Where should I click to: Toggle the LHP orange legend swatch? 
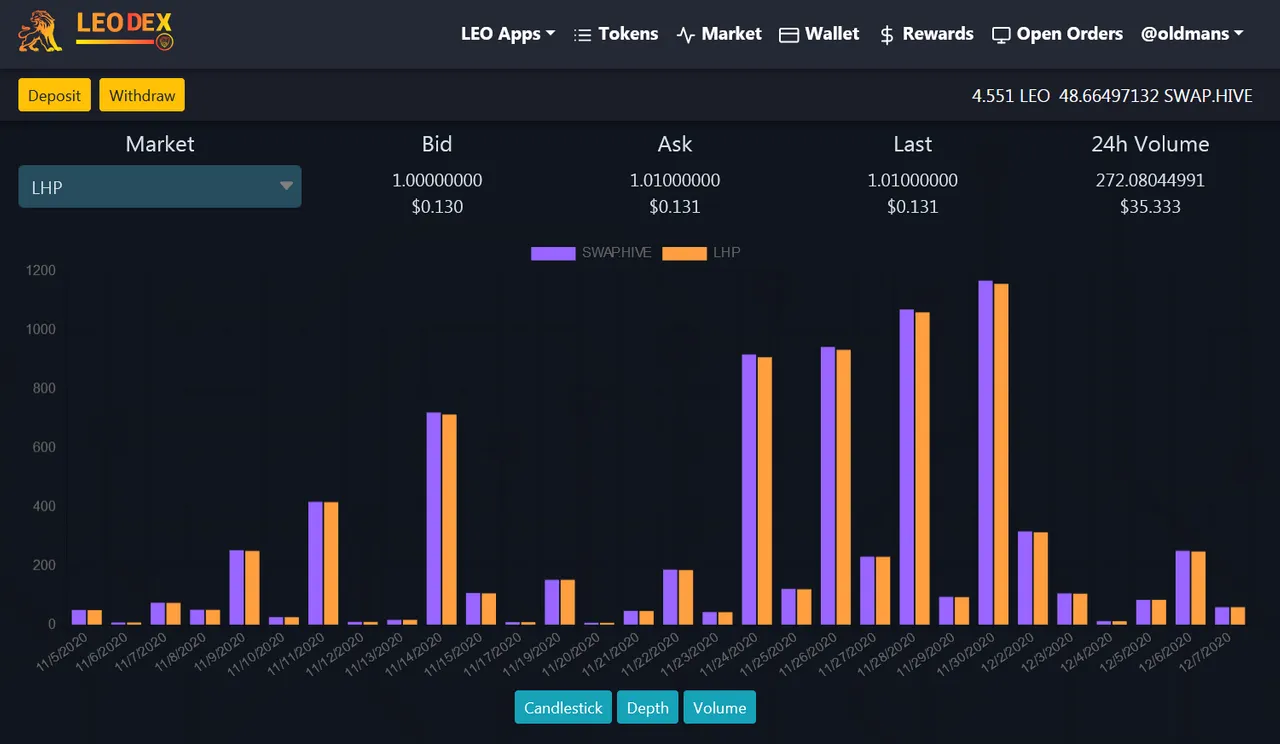coord(686,253)
